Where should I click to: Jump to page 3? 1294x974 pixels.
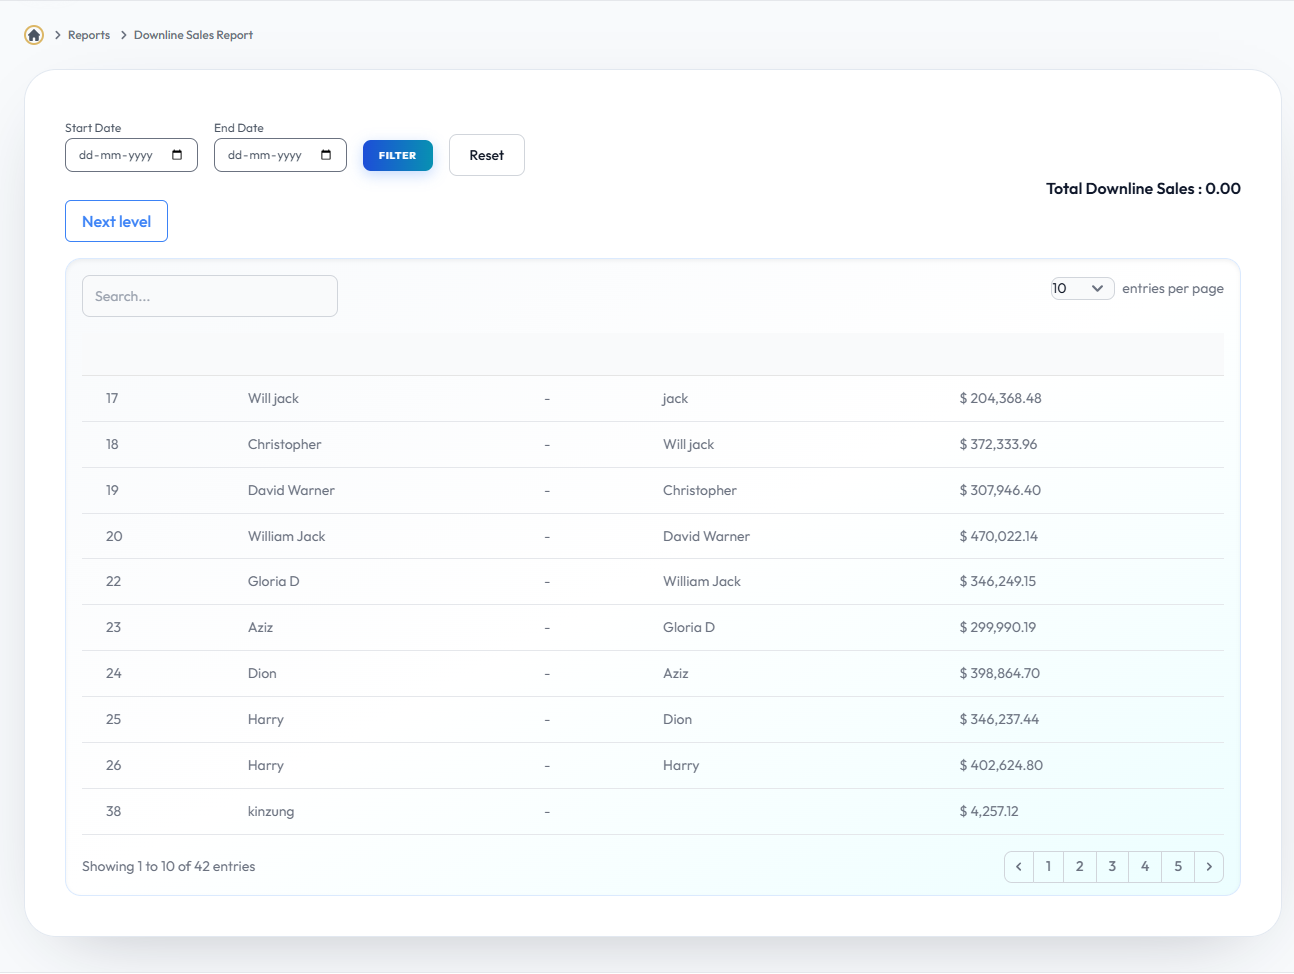[1112, 867]
